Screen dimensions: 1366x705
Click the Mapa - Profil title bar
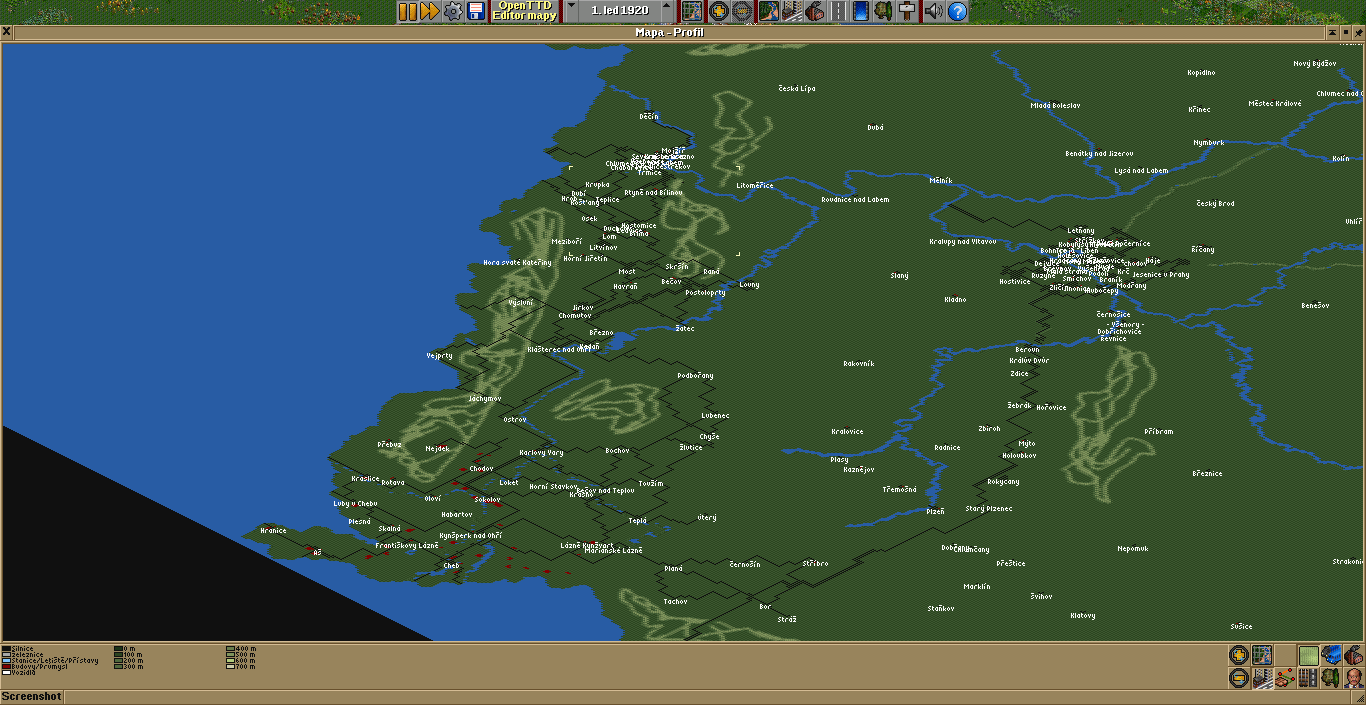pyautogui.click(x=670, y=32)
